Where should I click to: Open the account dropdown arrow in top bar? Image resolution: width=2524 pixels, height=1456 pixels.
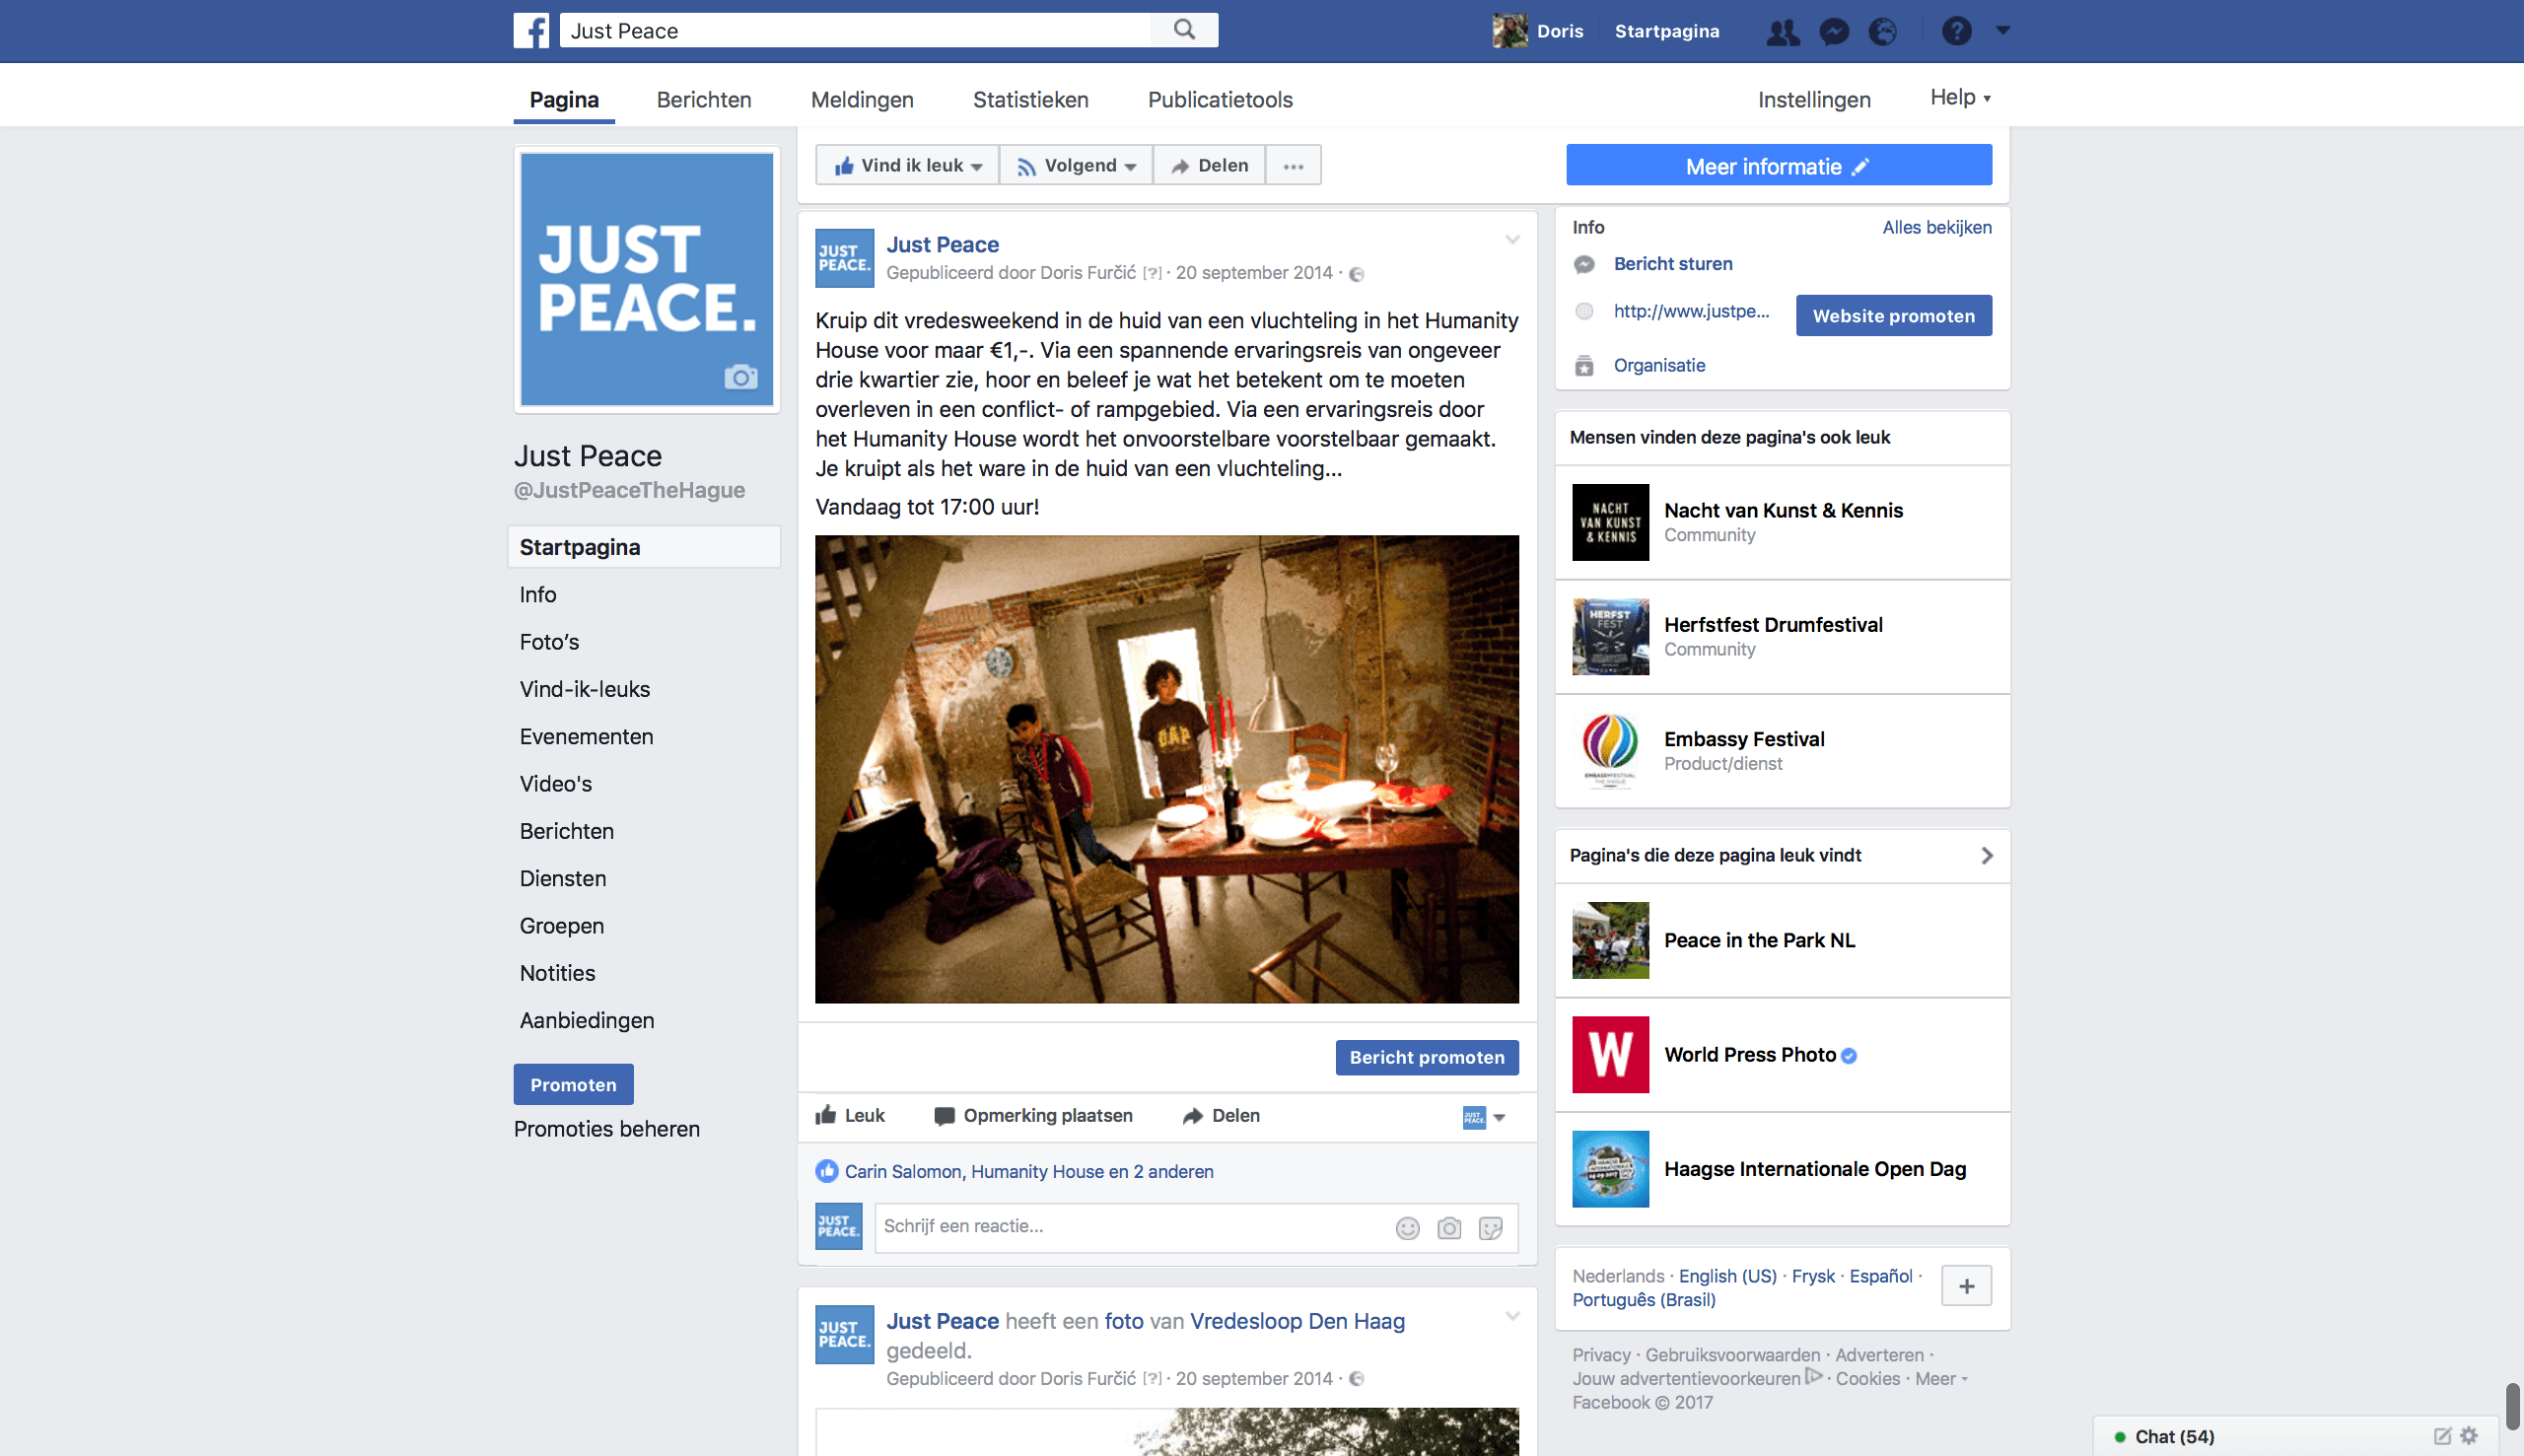2003,30
